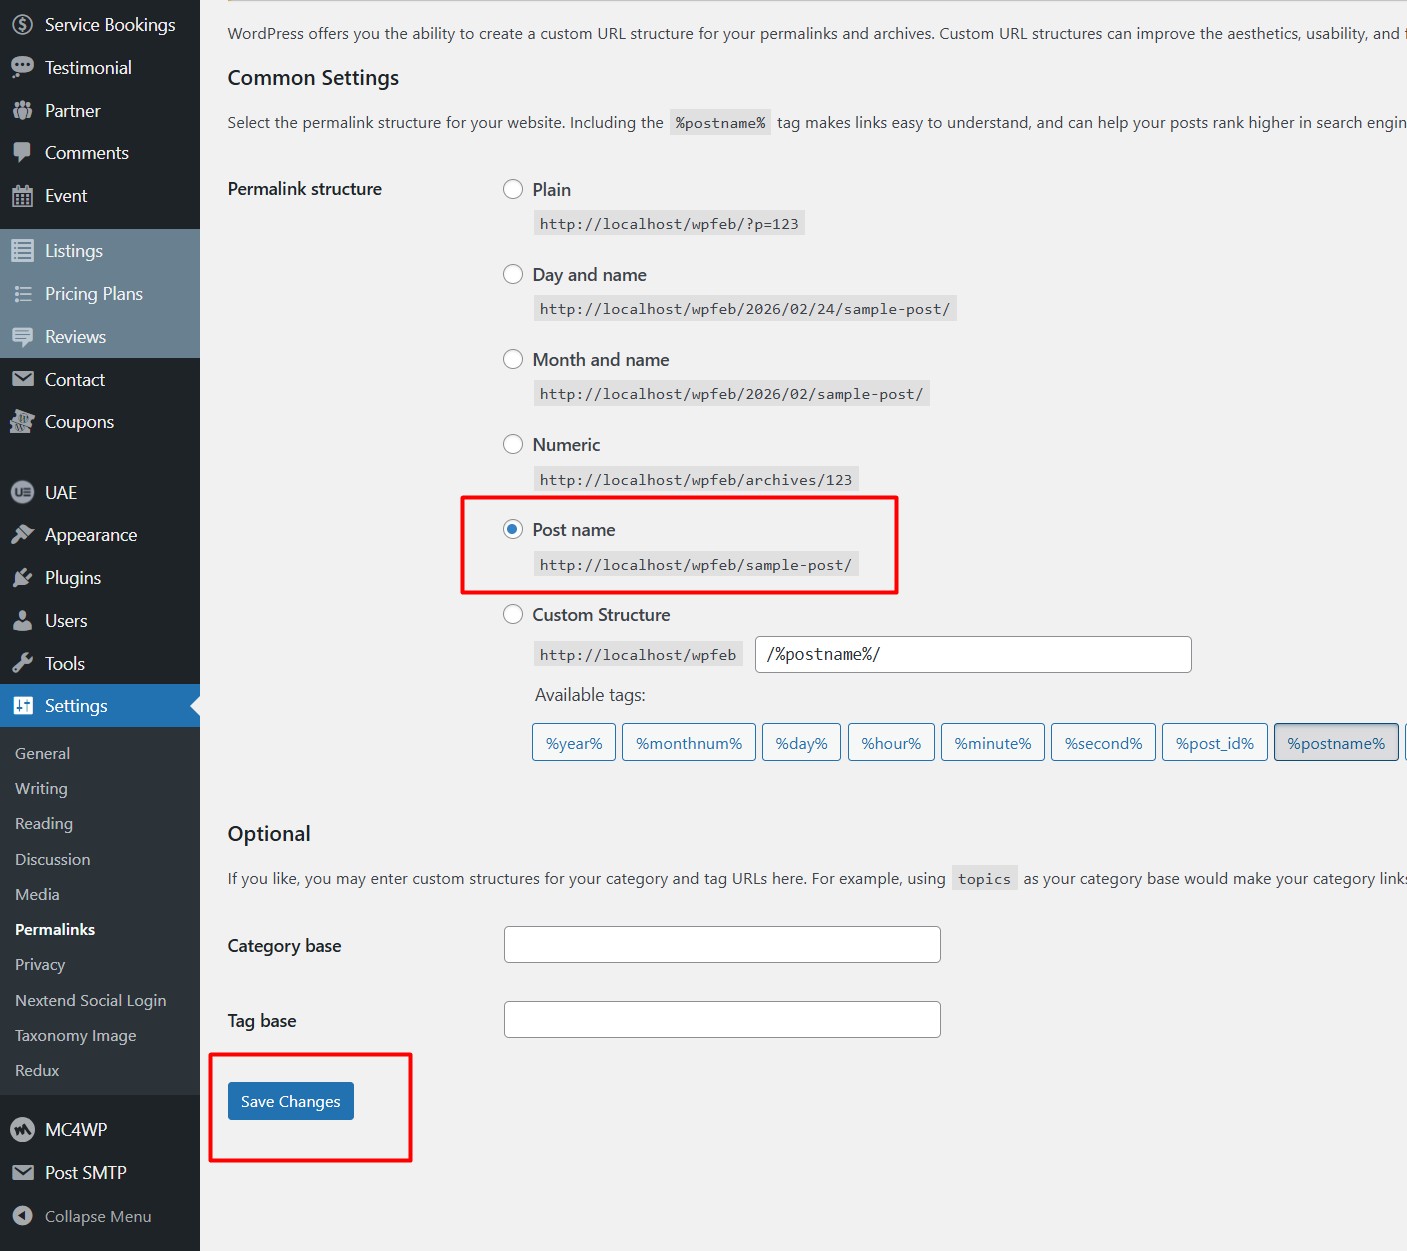Image resolution: width=1407 pixels, height=1251 pixels.
Task: Open the Testimonial speech bubble icon
Action: pos(22,68)
